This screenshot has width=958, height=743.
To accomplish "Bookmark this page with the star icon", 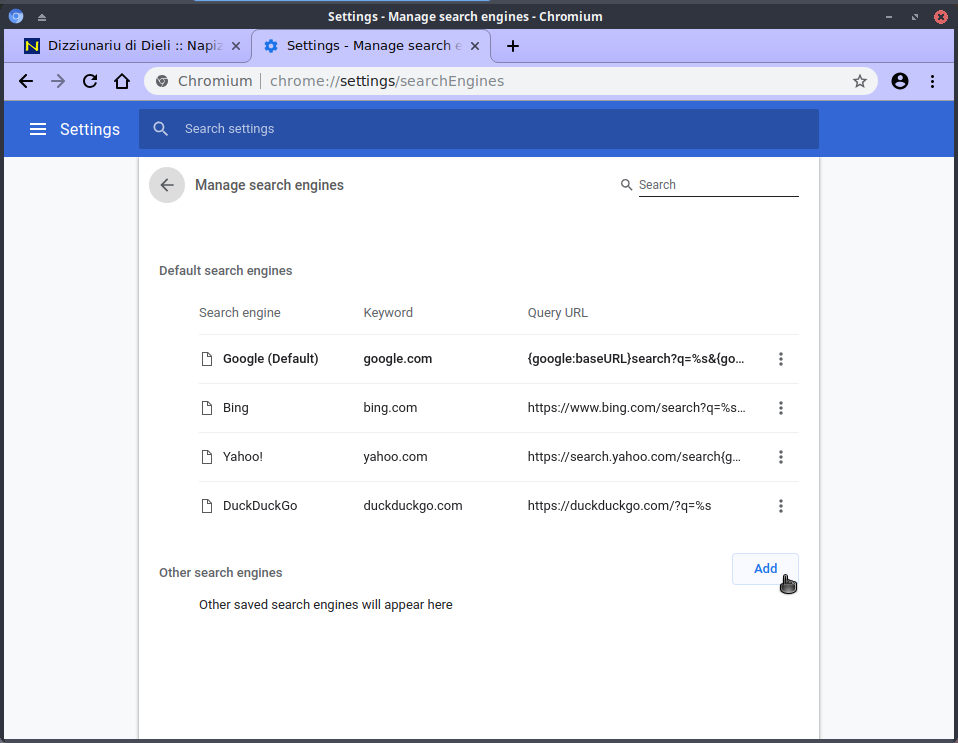I will coord(860,81).
